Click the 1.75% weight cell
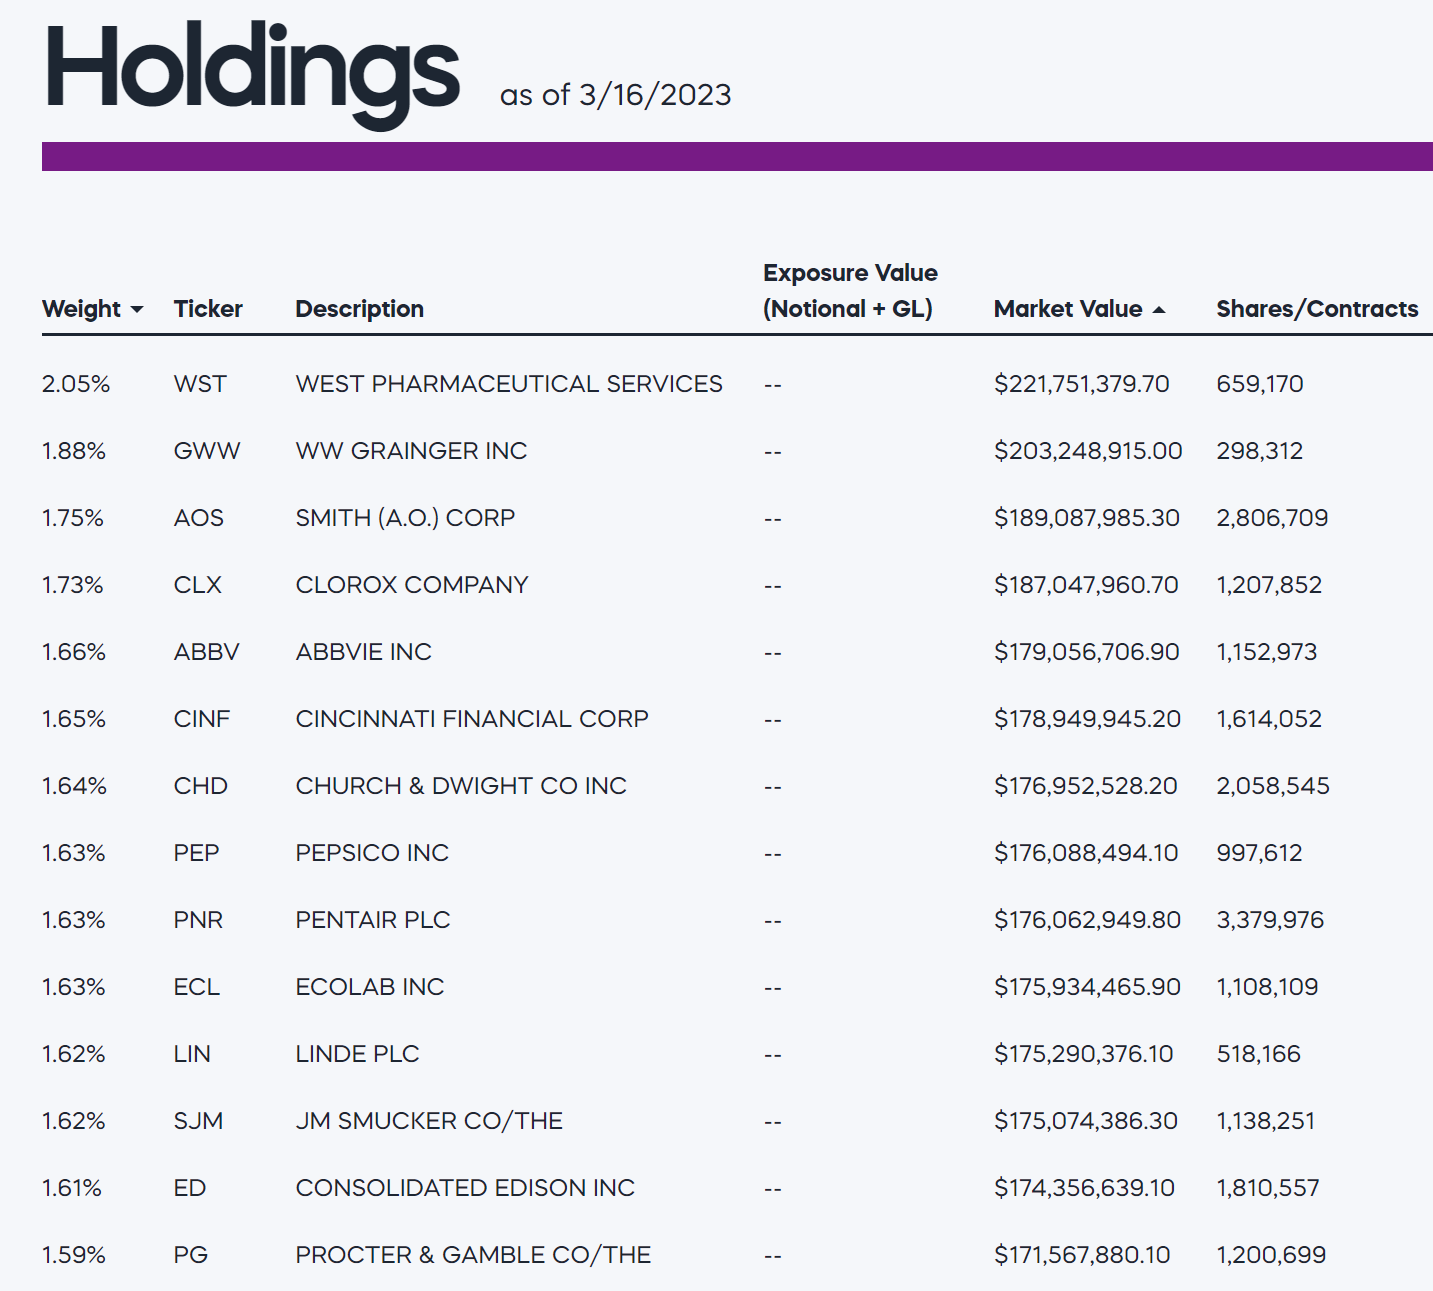 point(73,518)
